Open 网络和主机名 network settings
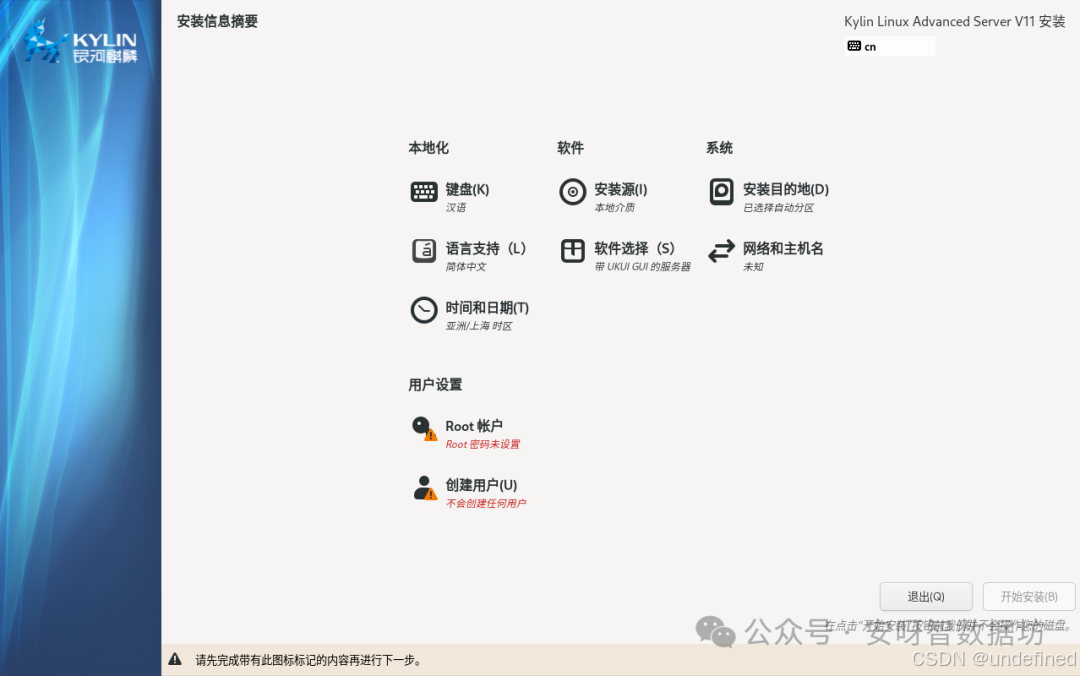The image size is (1080, 676). tap(782, 249)
